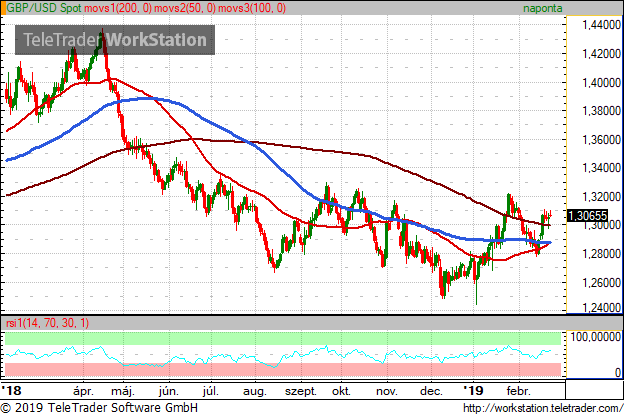Image resolution: width=624 pixels, height=417 pixels.
Task: Open the workstation.teletrader.com link
Action: click(543, 408)
